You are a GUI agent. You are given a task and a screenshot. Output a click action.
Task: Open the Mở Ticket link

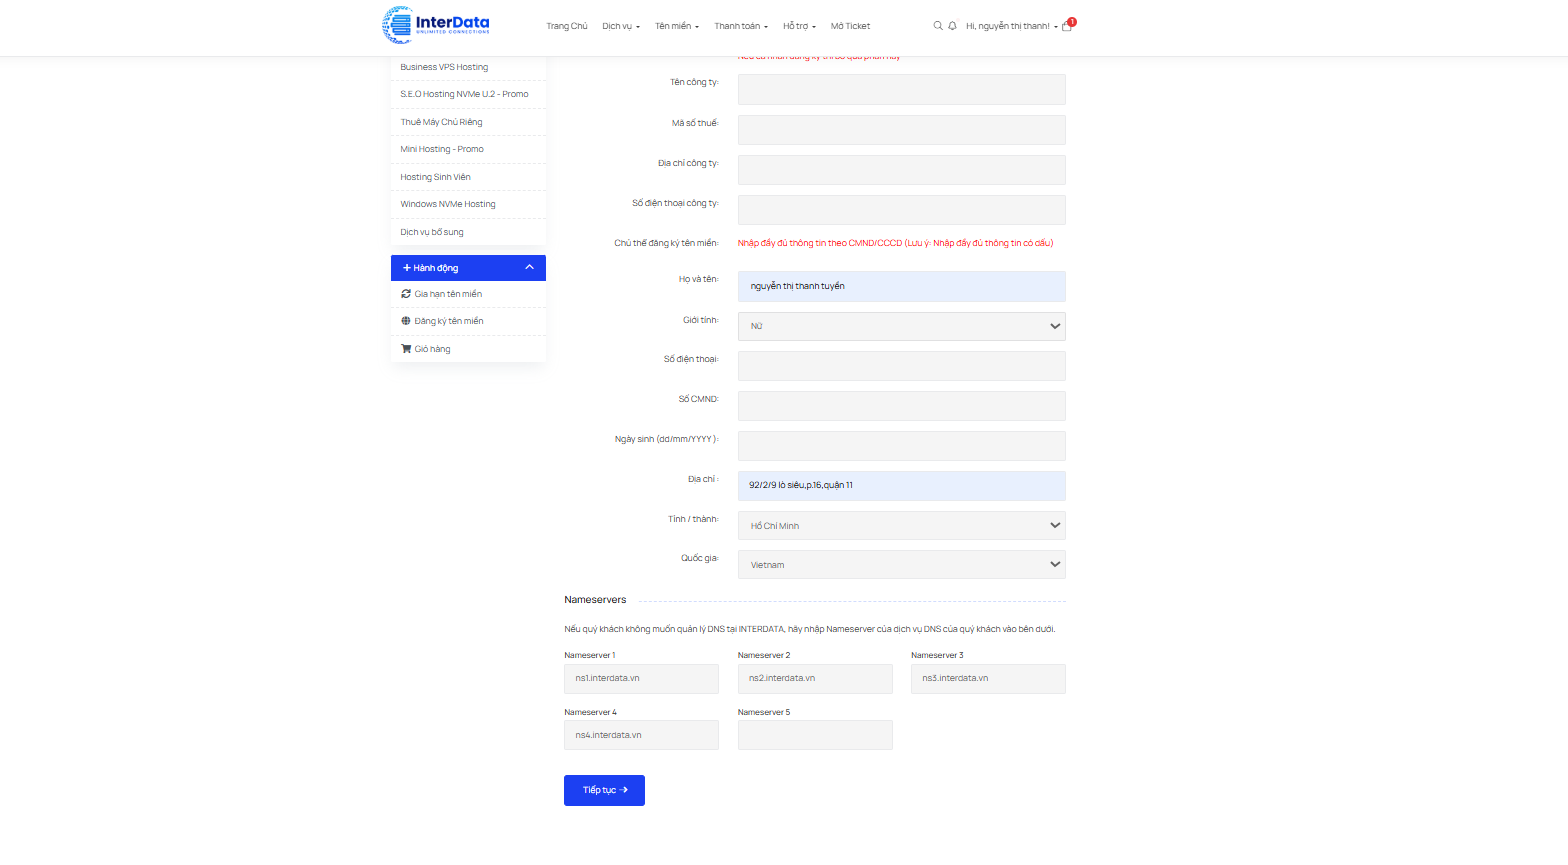[850, 26]
